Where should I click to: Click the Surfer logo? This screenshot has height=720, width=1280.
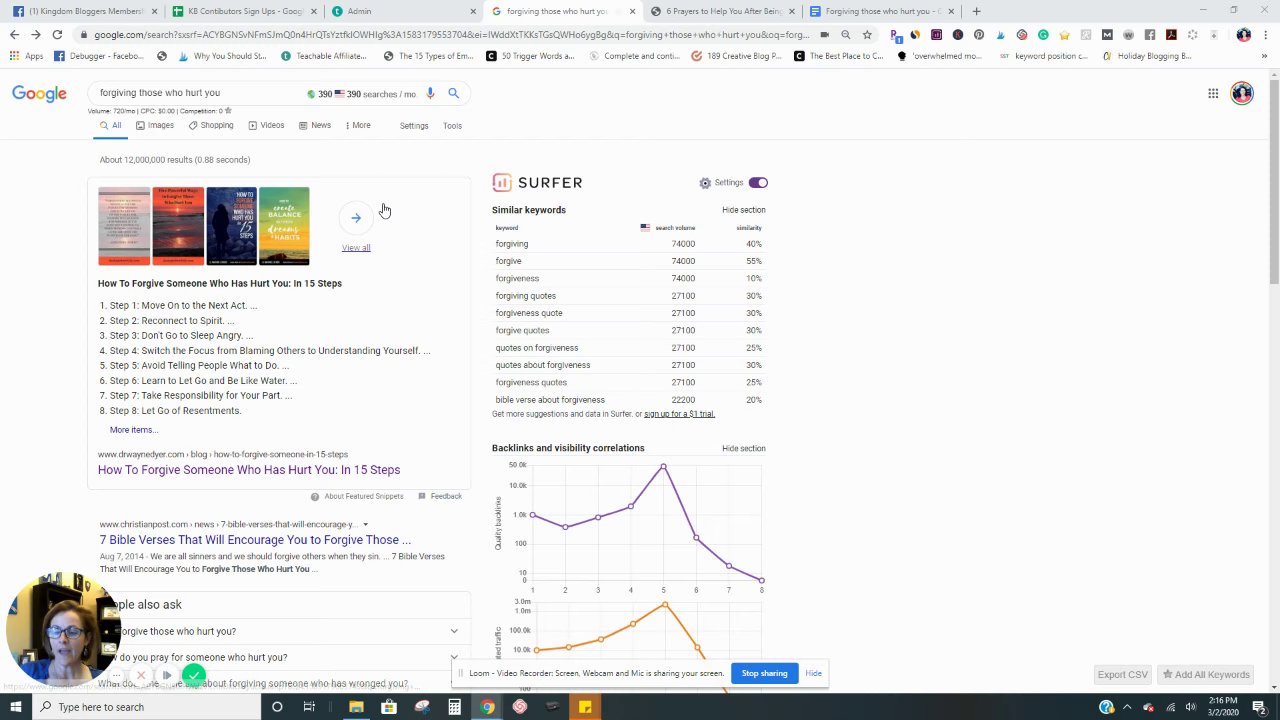537,182
